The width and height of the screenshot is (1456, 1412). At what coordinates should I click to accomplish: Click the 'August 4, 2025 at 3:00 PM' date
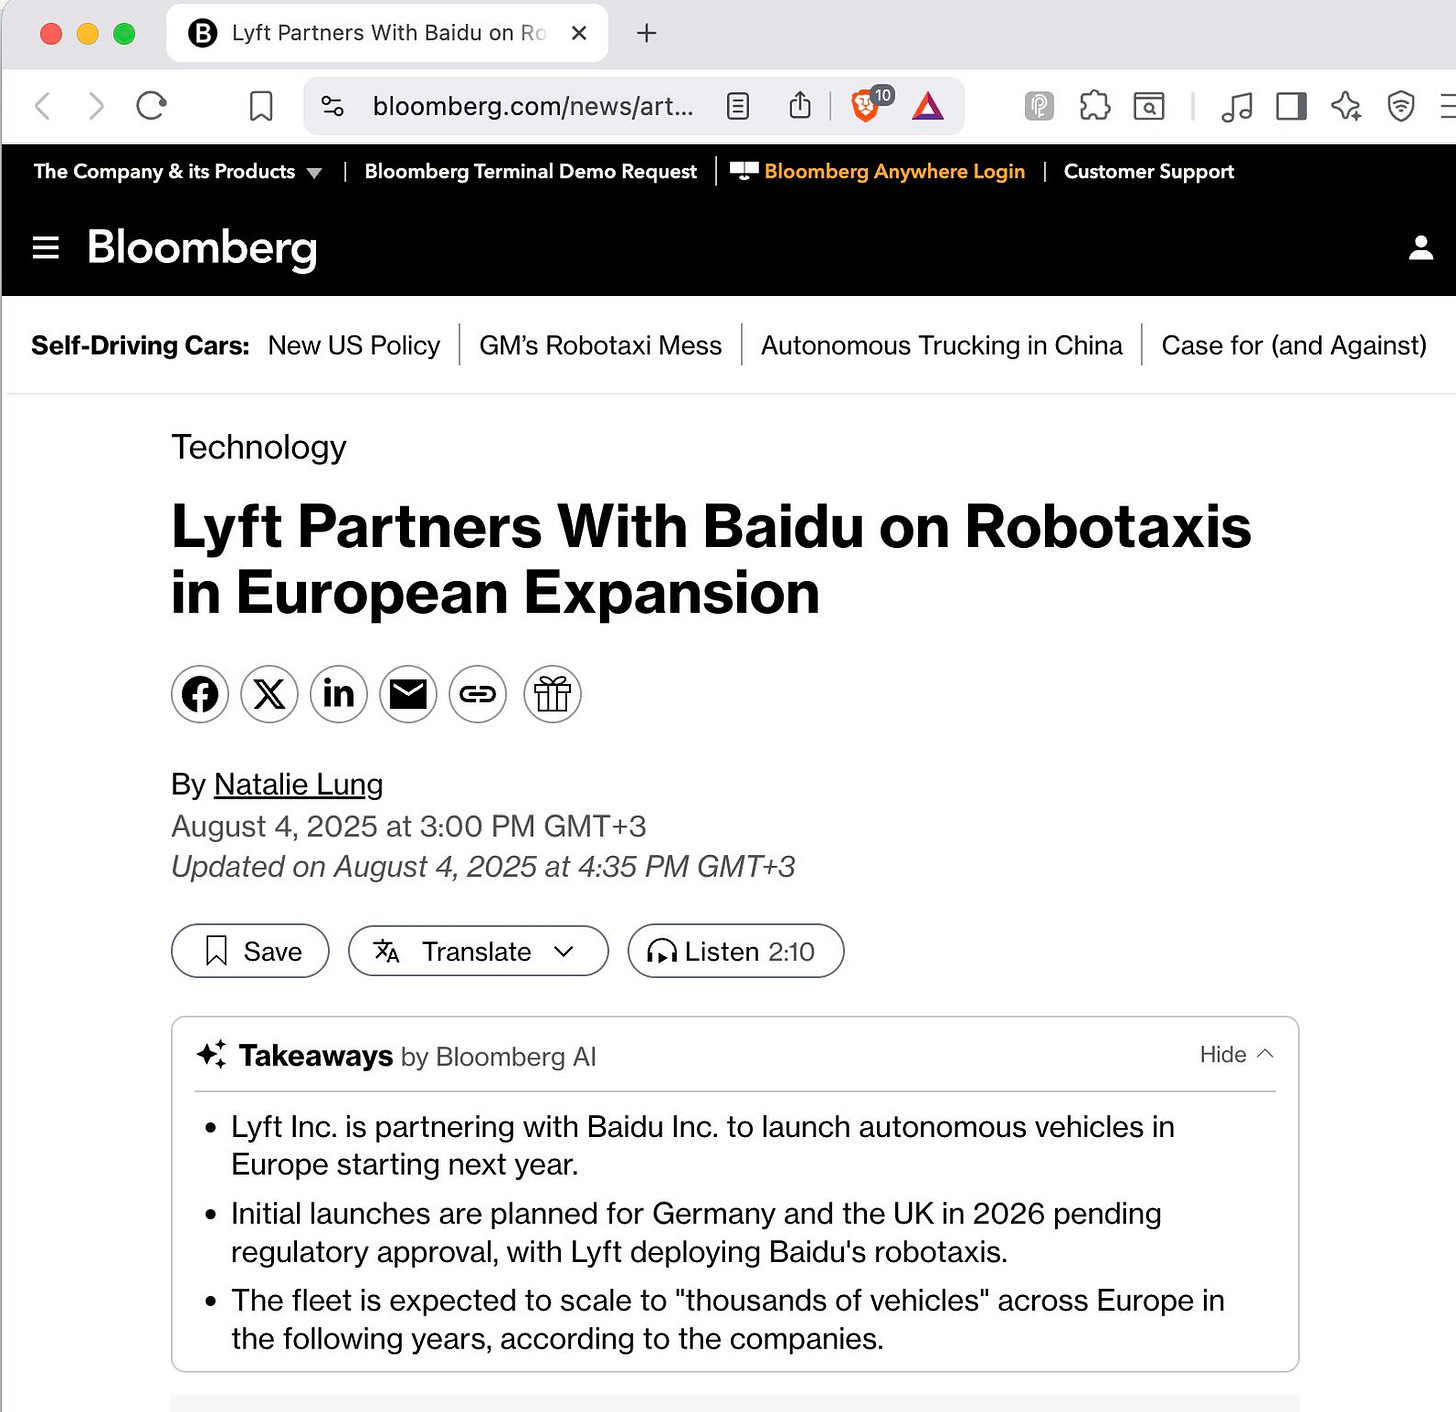pos(408,826)
